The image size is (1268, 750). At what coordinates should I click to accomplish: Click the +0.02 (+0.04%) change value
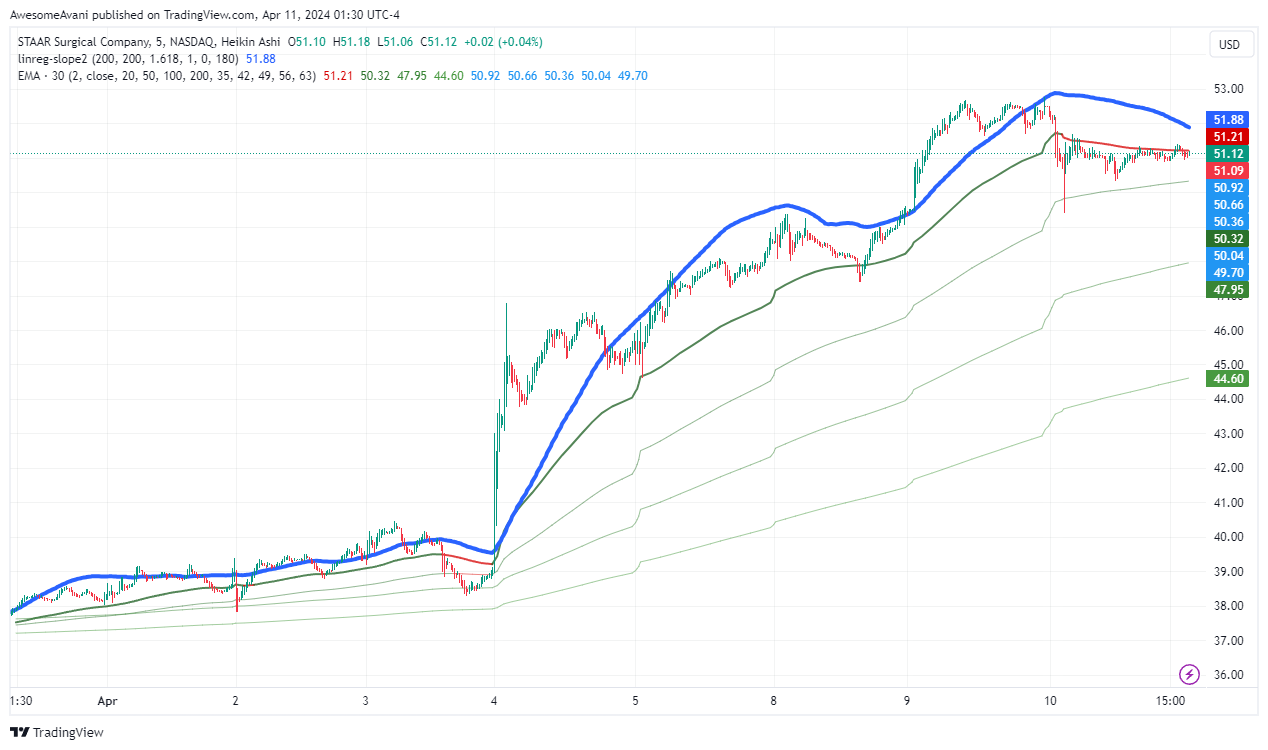tap(504, 42)
